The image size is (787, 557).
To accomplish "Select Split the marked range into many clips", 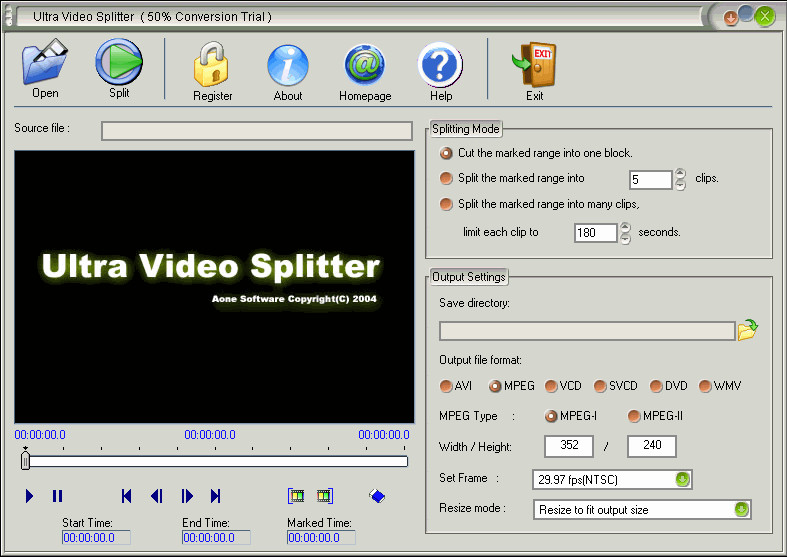I will pos(446,204).
